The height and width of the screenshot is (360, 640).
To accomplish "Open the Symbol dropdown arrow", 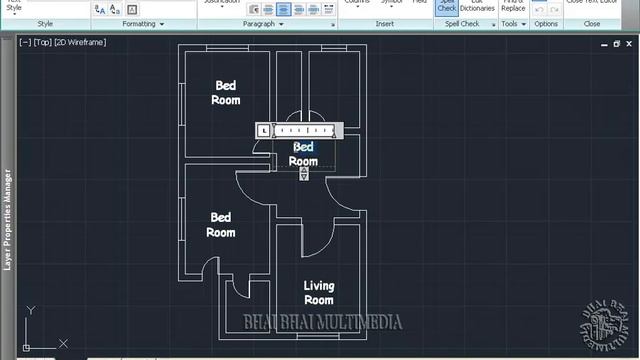I will click(x=391, y=7).
